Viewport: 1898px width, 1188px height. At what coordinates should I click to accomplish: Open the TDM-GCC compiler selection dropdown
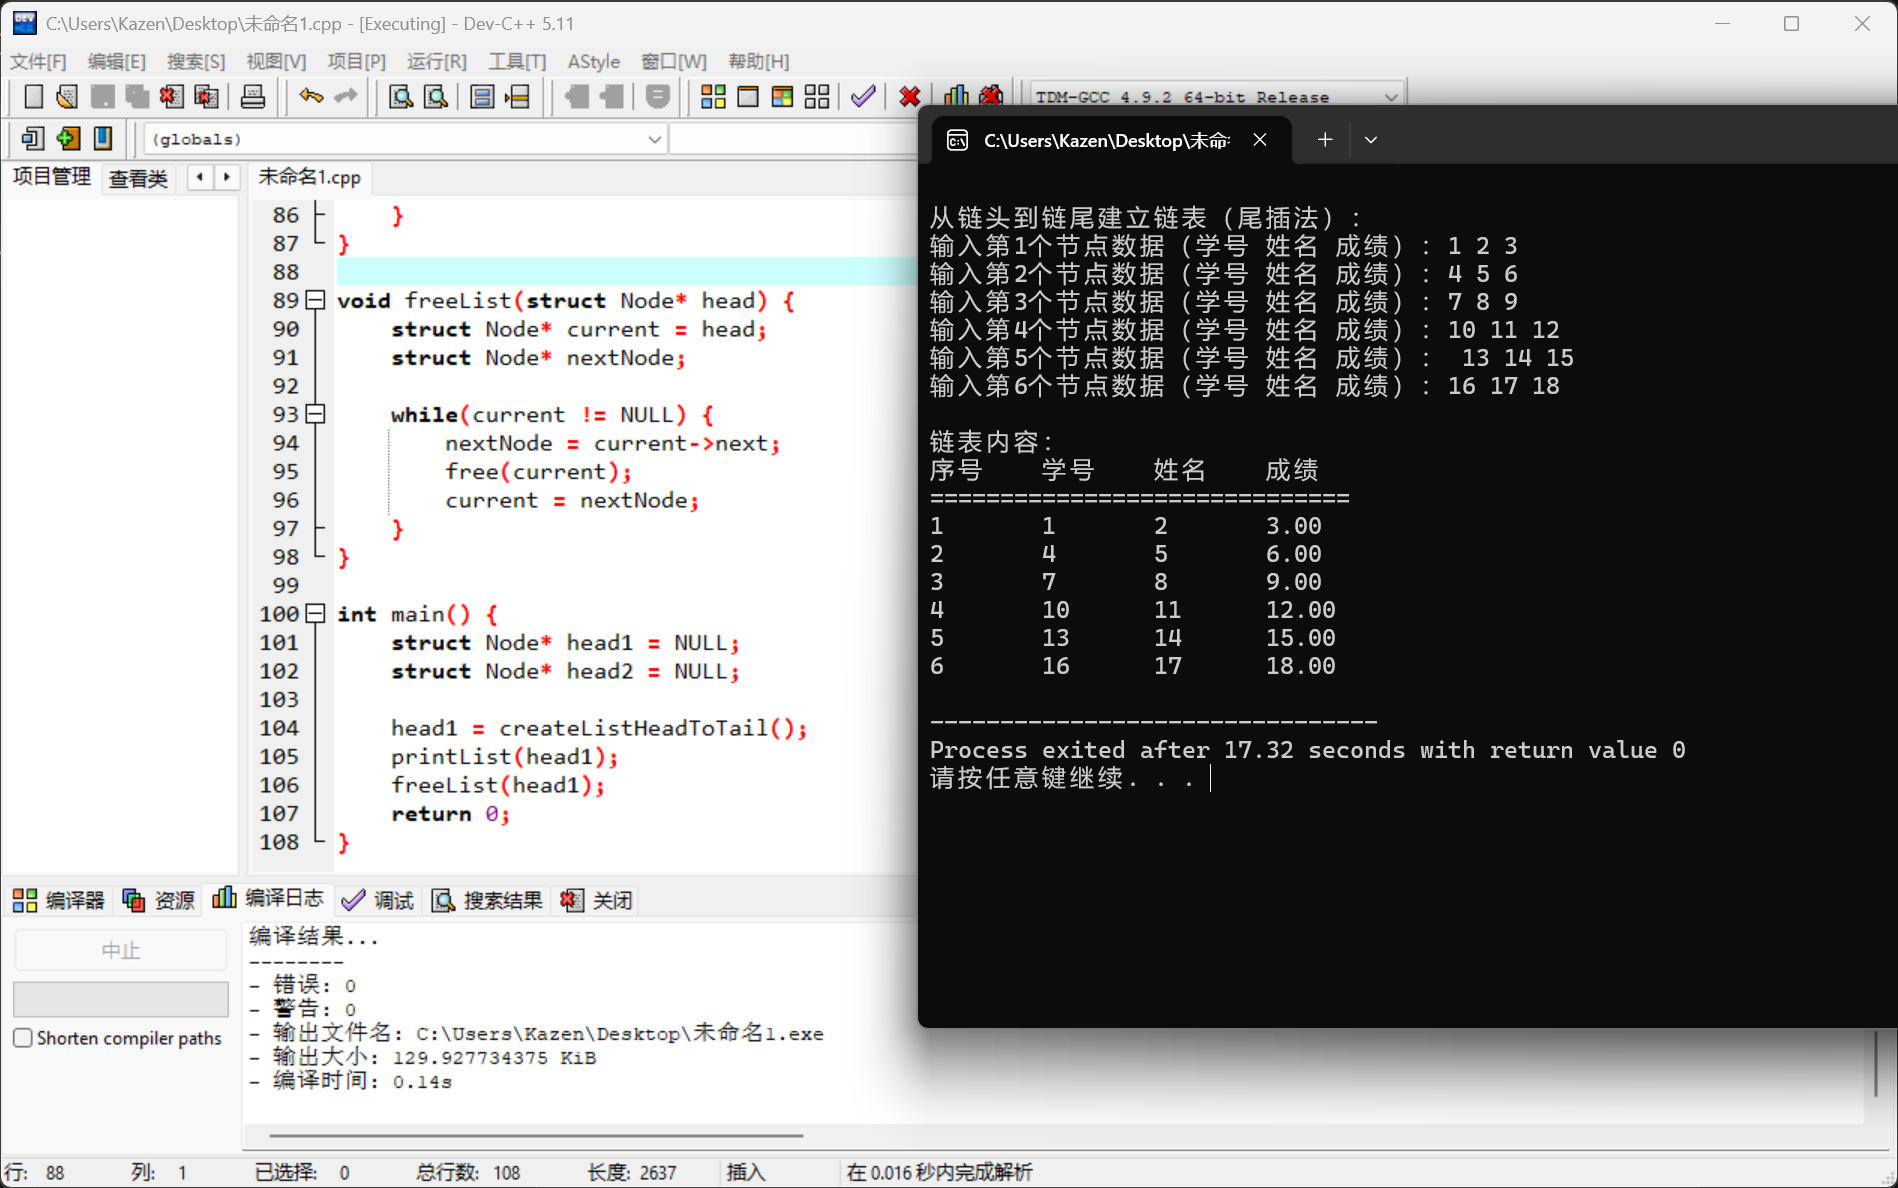(x=1391, y=96)
